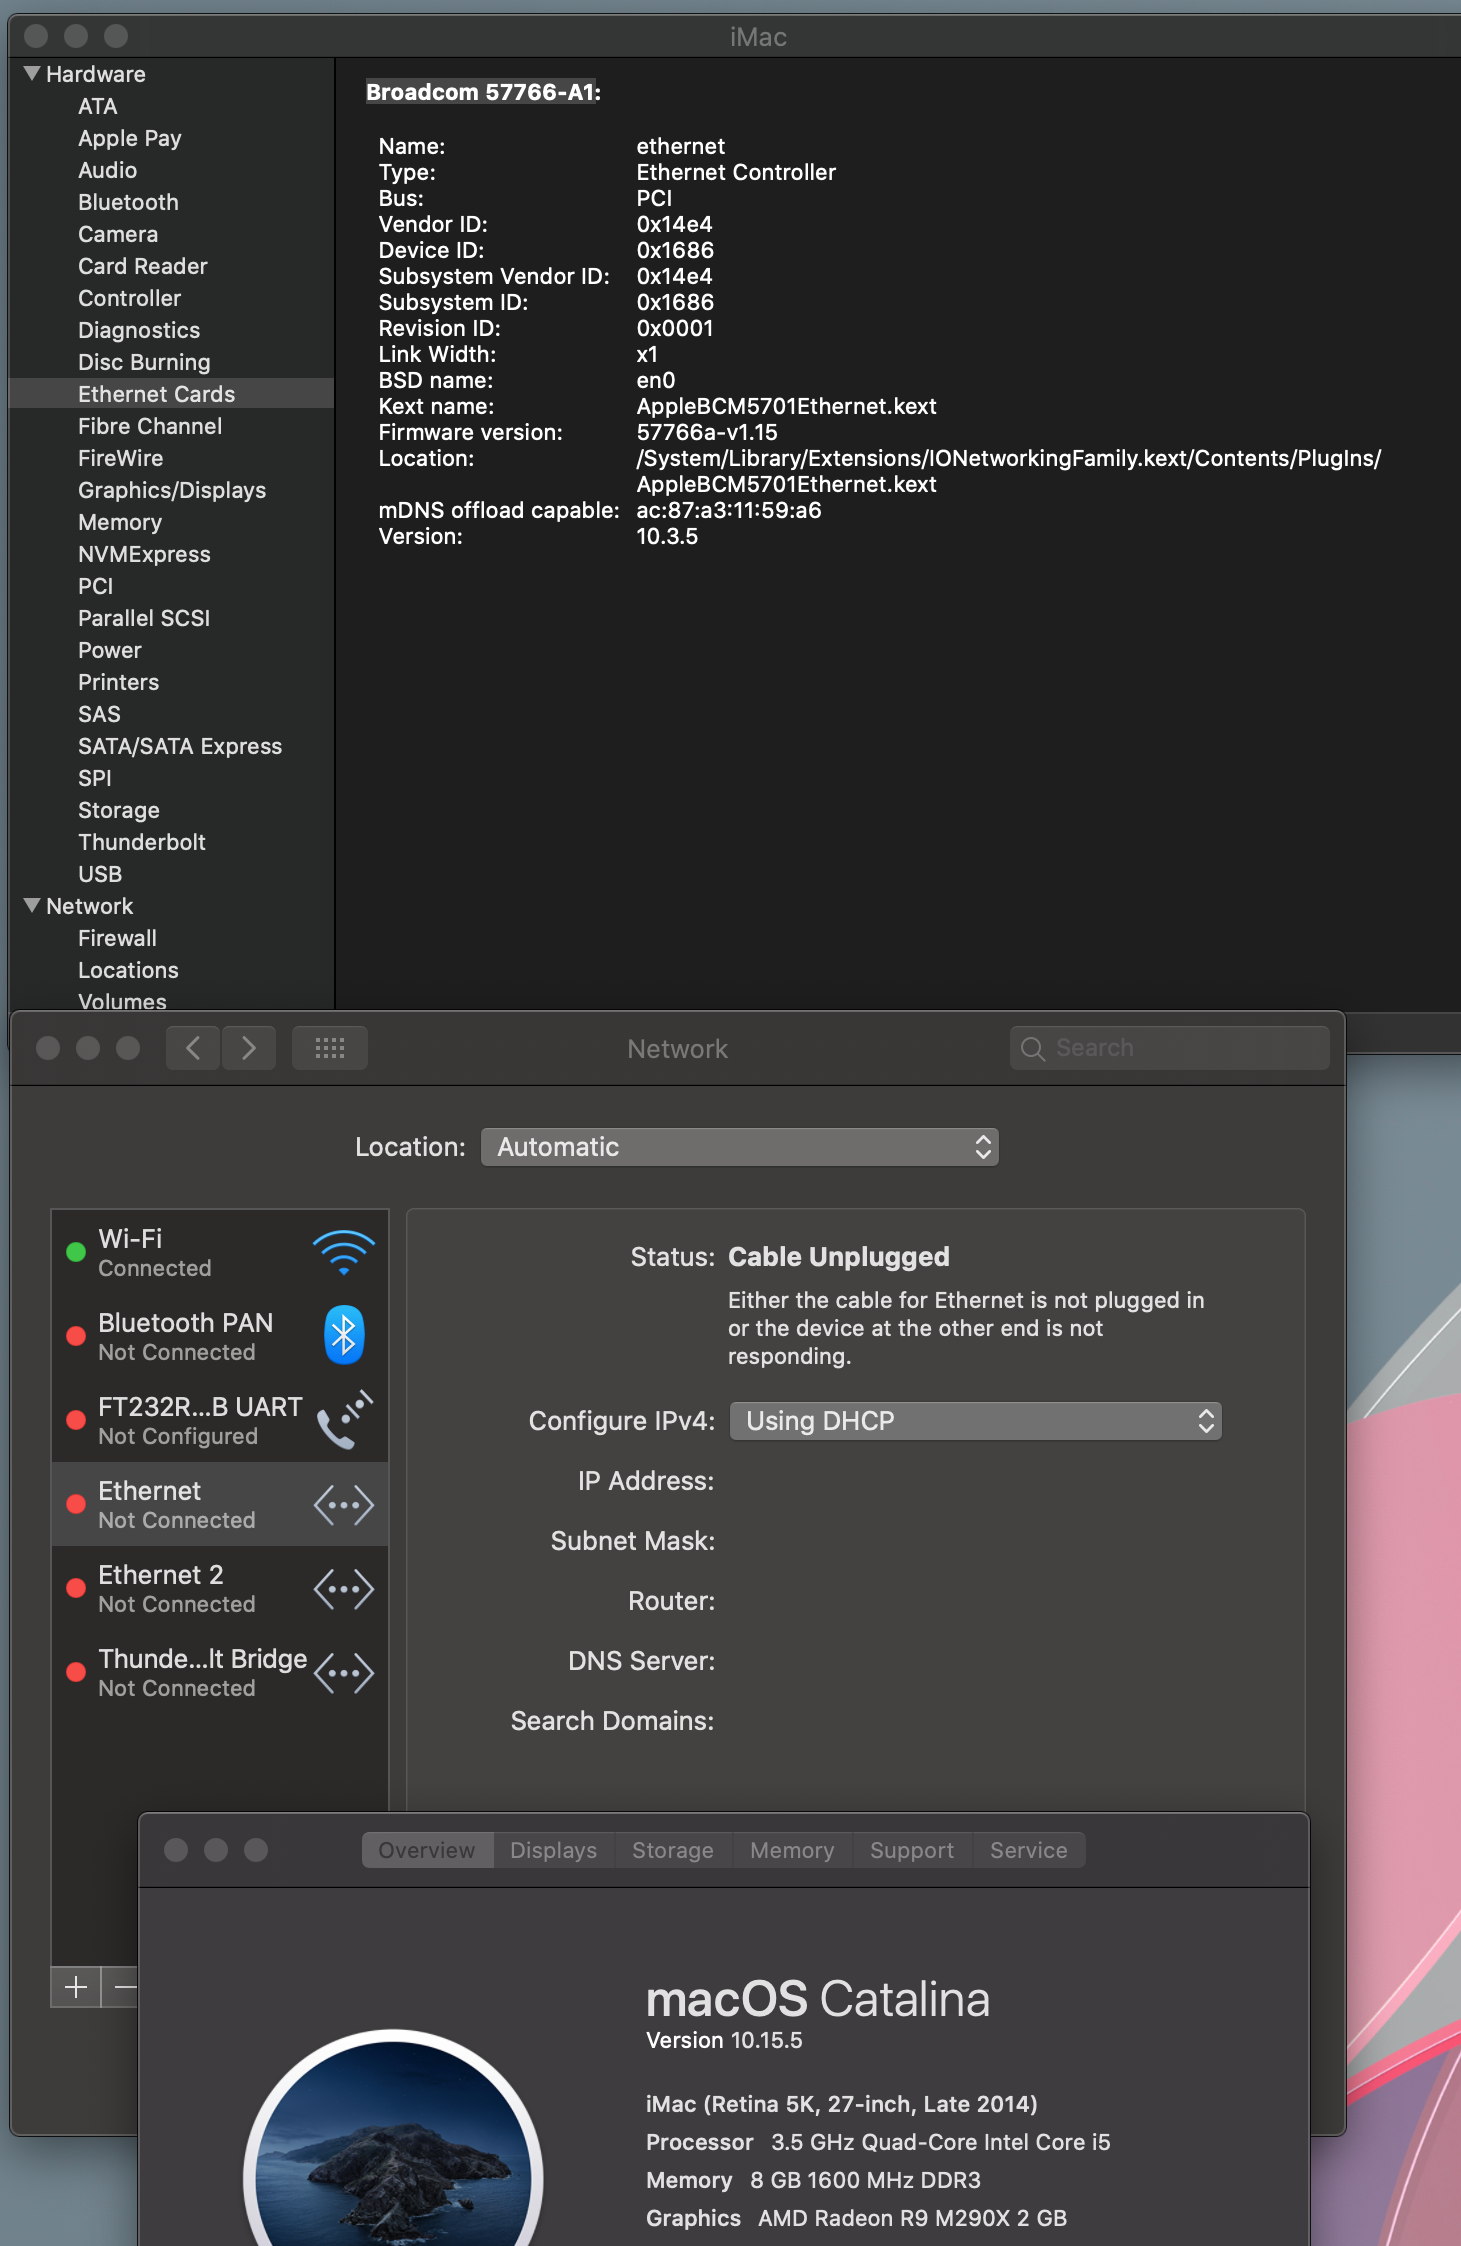The image size is (1461, 2246).
Task: Select Graphics/Displays in the sidebar
Action: (x=172, y=490)
